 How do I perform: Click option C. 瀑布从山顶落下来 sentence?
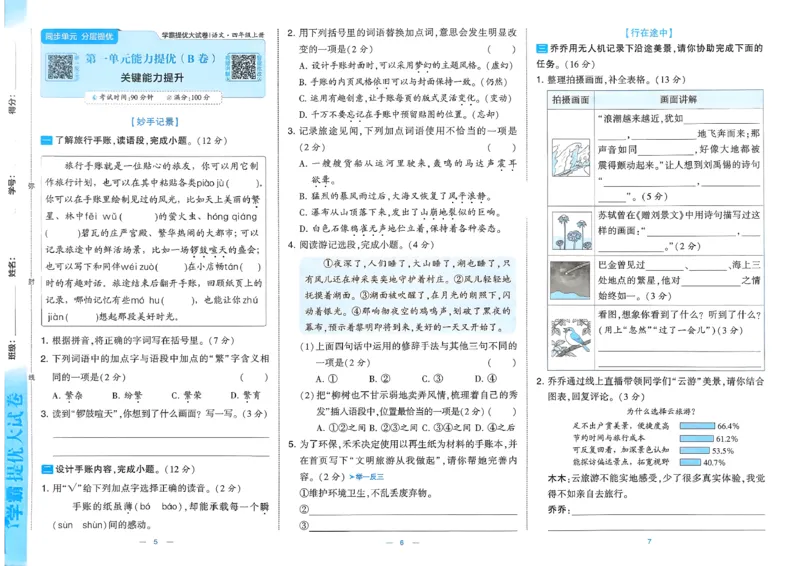point(401,212)
